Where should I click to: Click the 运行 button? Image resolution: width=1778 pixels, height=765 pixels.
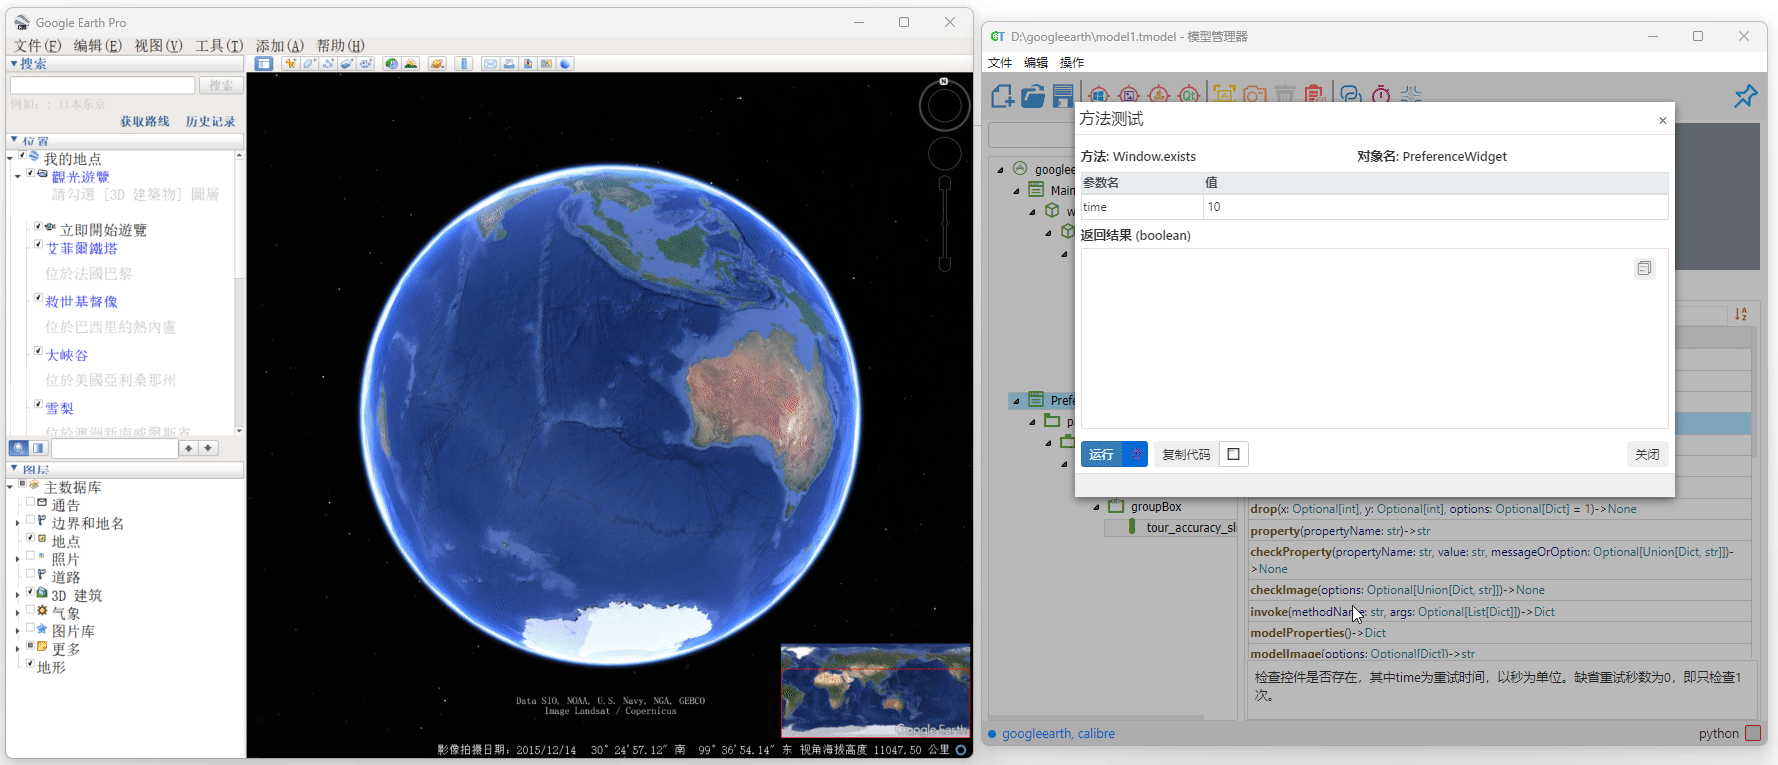tap(1101, 454)
